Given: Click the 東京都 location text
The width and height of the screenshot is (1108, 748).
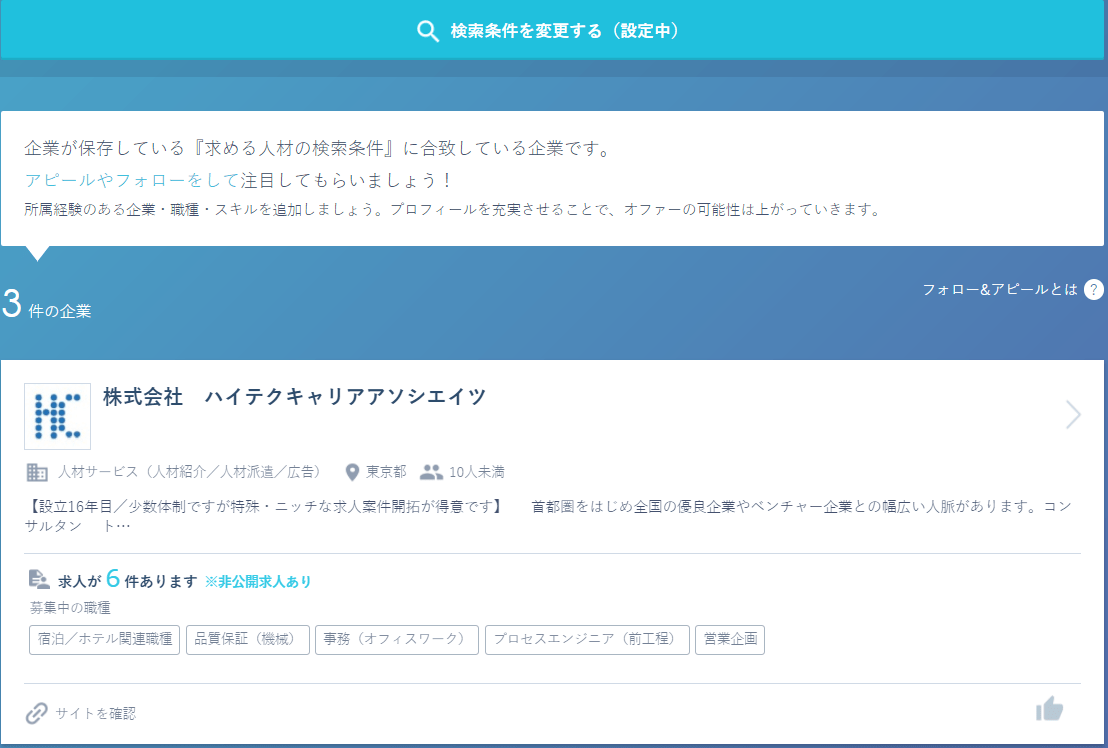Looking at the screenshot, I should click(x=386, y=472).
